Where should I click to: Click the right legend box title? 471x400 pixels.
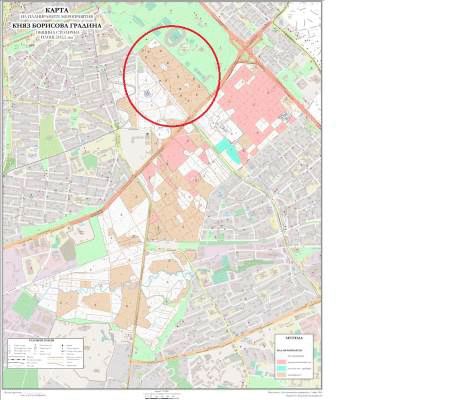[294, 338]
